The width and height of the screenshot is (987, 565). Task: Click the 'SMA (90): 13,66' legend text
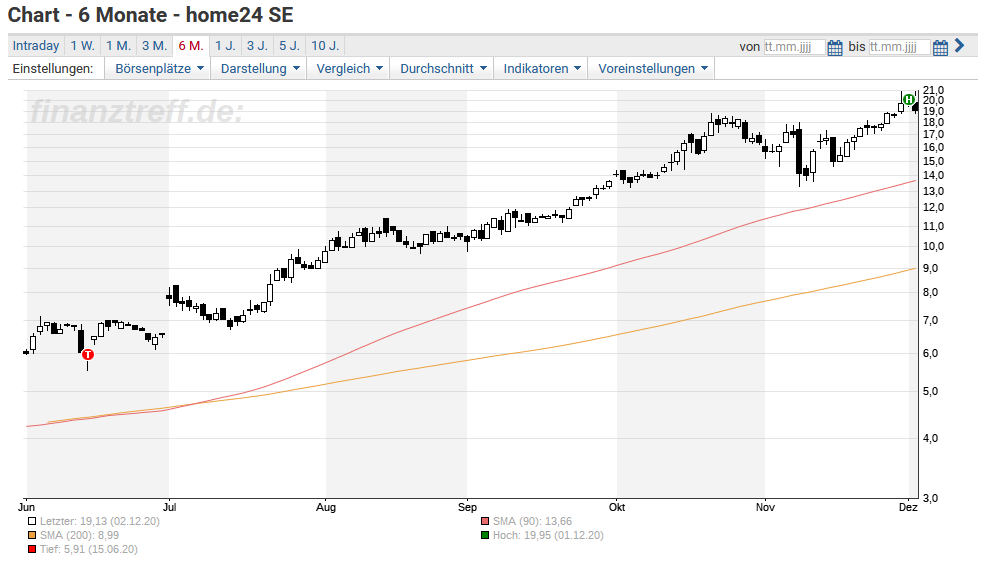click(533, 521)
